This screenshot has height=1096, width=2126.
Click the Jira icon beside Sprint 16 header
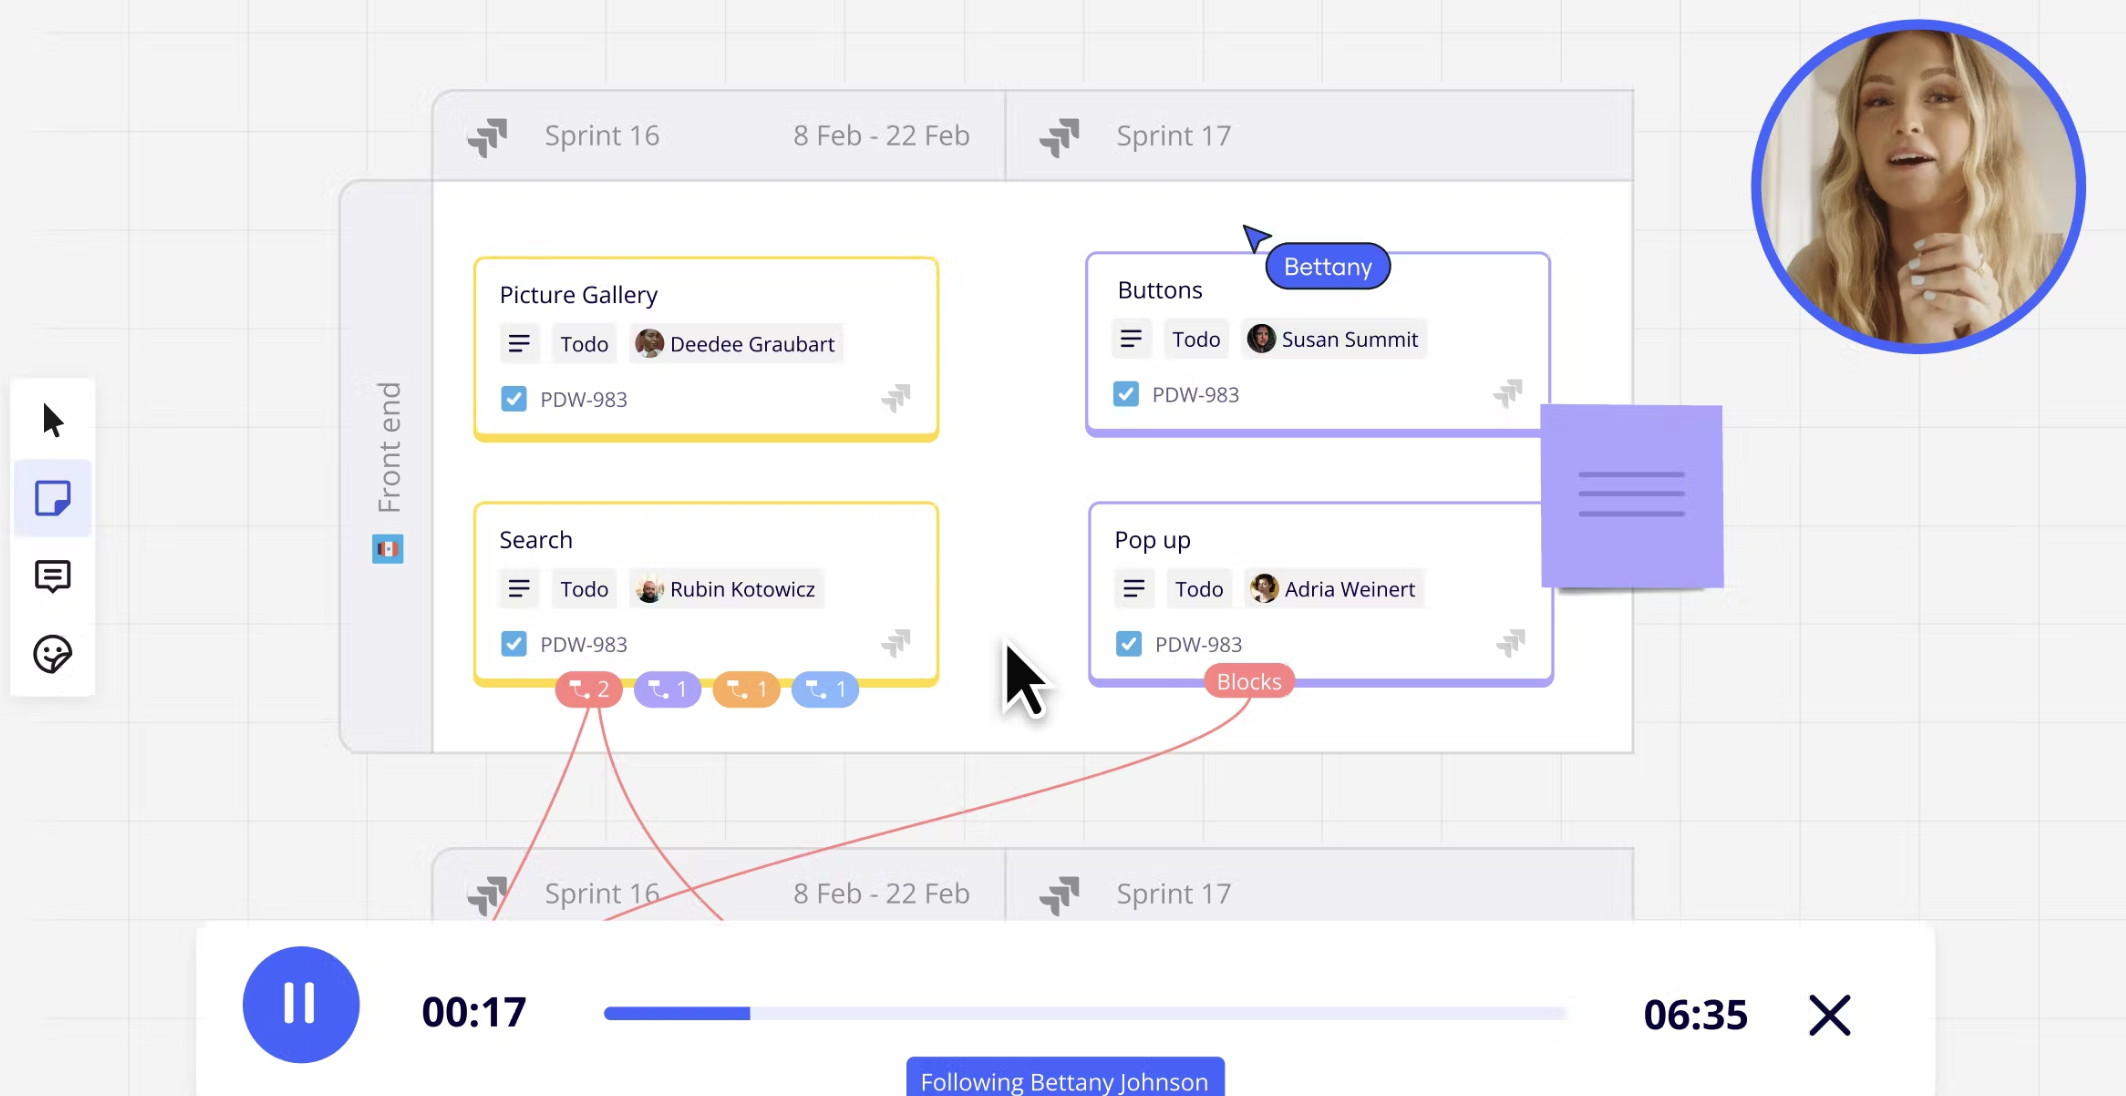[x=488, y=136]
